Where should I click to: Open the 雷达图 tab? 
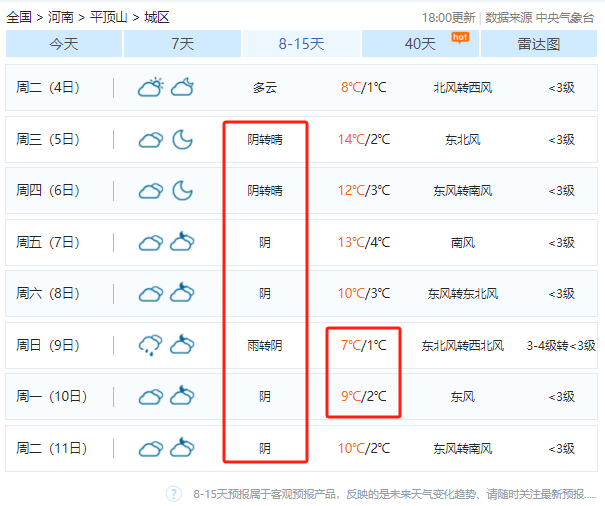(539, 44)
